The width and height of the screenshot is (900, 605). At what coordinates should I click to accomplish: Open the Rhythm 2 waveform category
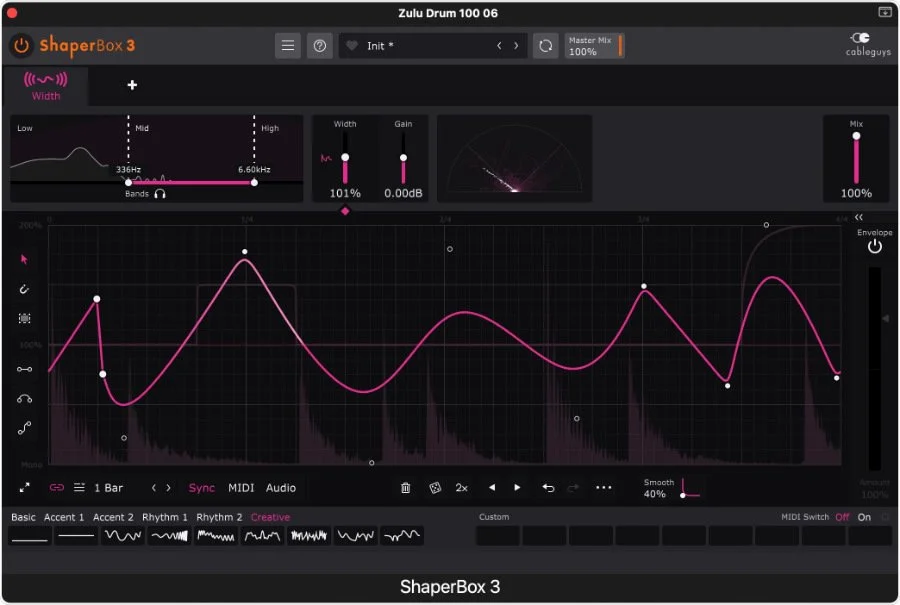coord(219,517)
